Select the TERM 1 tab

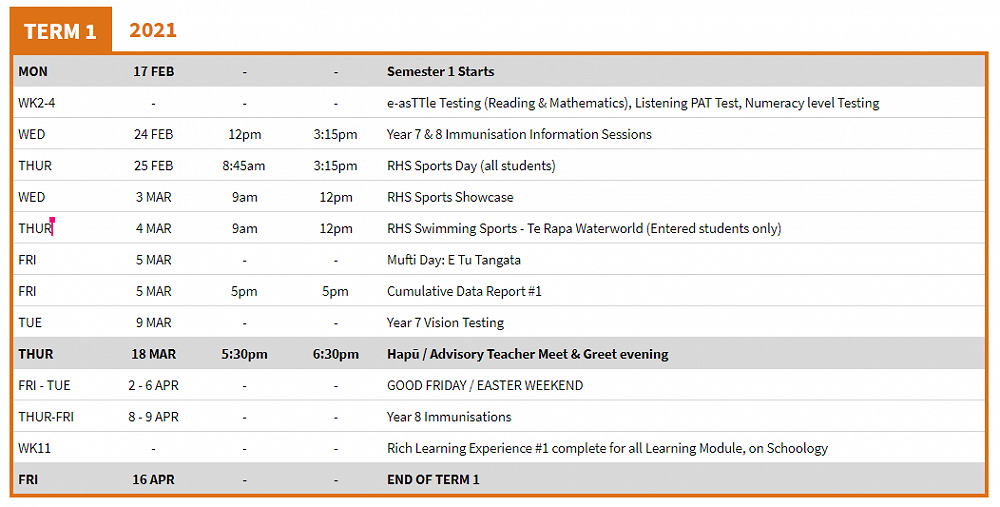click(60, 31)
